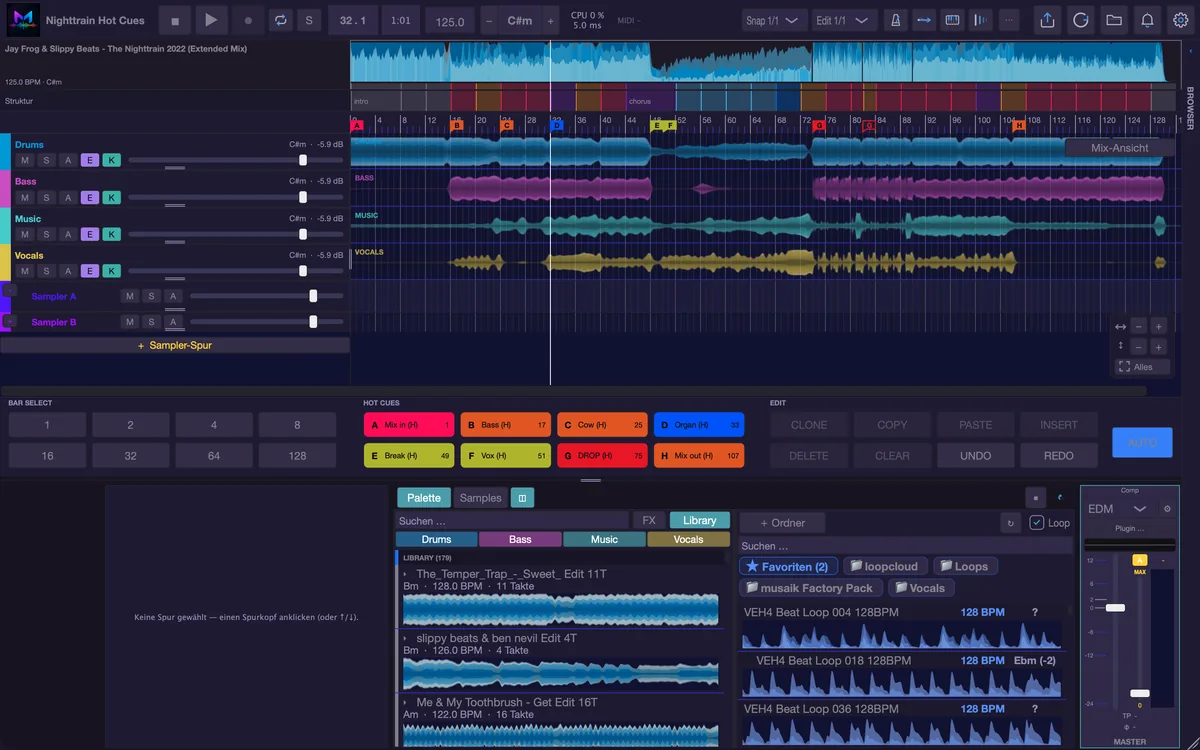Open the notifications bell icon

(x=1147, y=20)
